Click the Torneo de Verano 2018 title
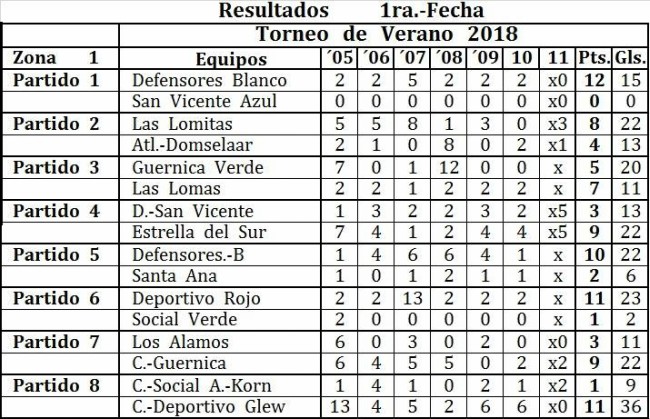The width and height of the screenshot is (650, 419). pyautogui.click(x=387, y=34)
